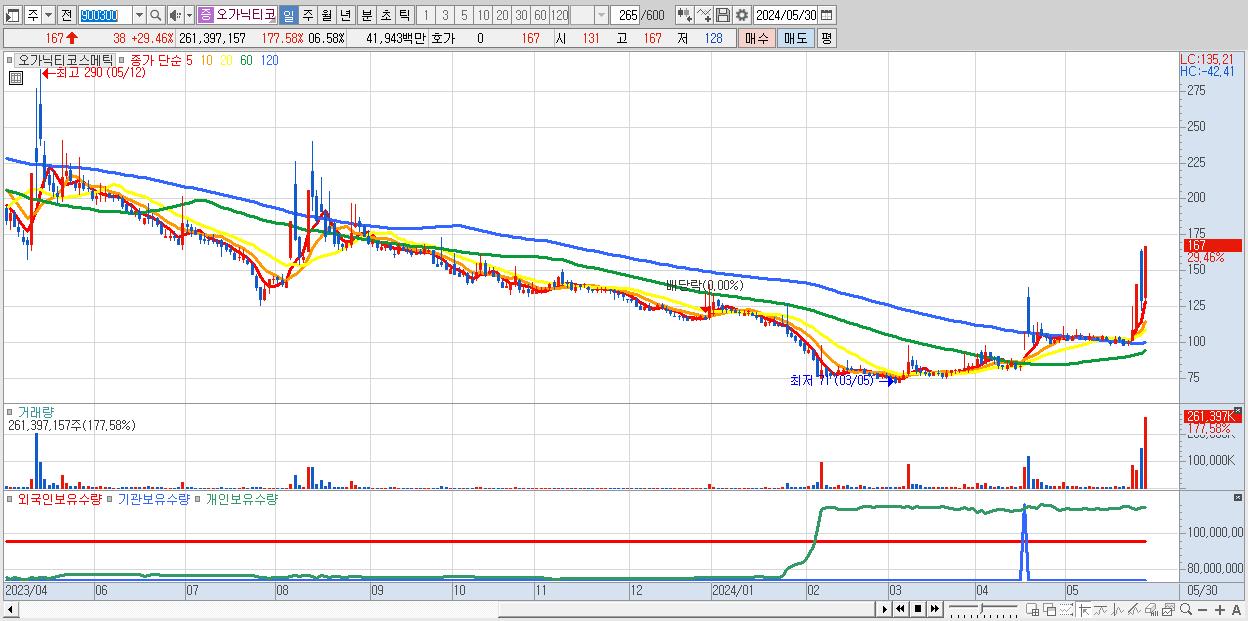Click the add indicator line icon

click(x=704, y=15)
